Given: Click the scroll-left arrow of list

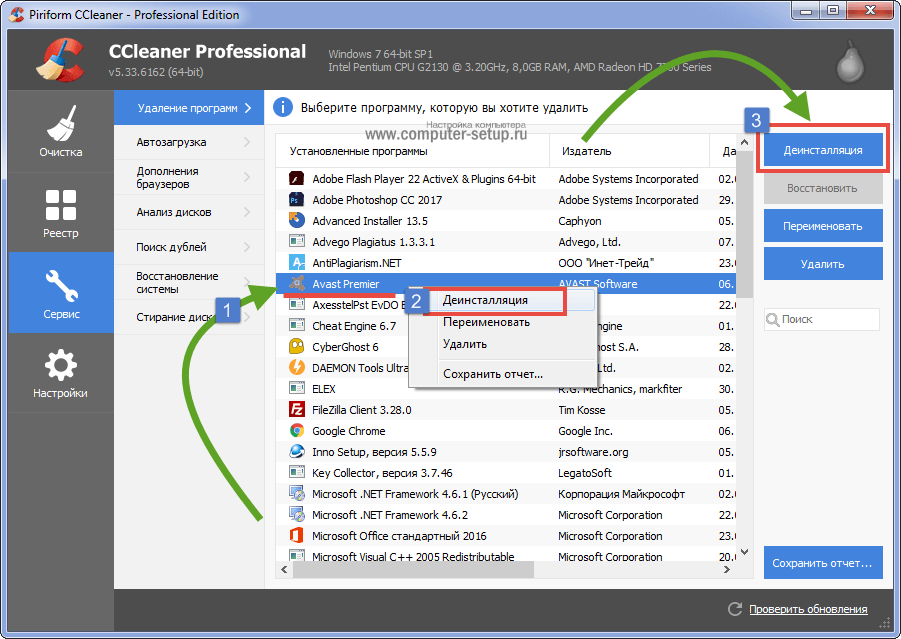Looking at the screenshot, I should pos(284,569).
